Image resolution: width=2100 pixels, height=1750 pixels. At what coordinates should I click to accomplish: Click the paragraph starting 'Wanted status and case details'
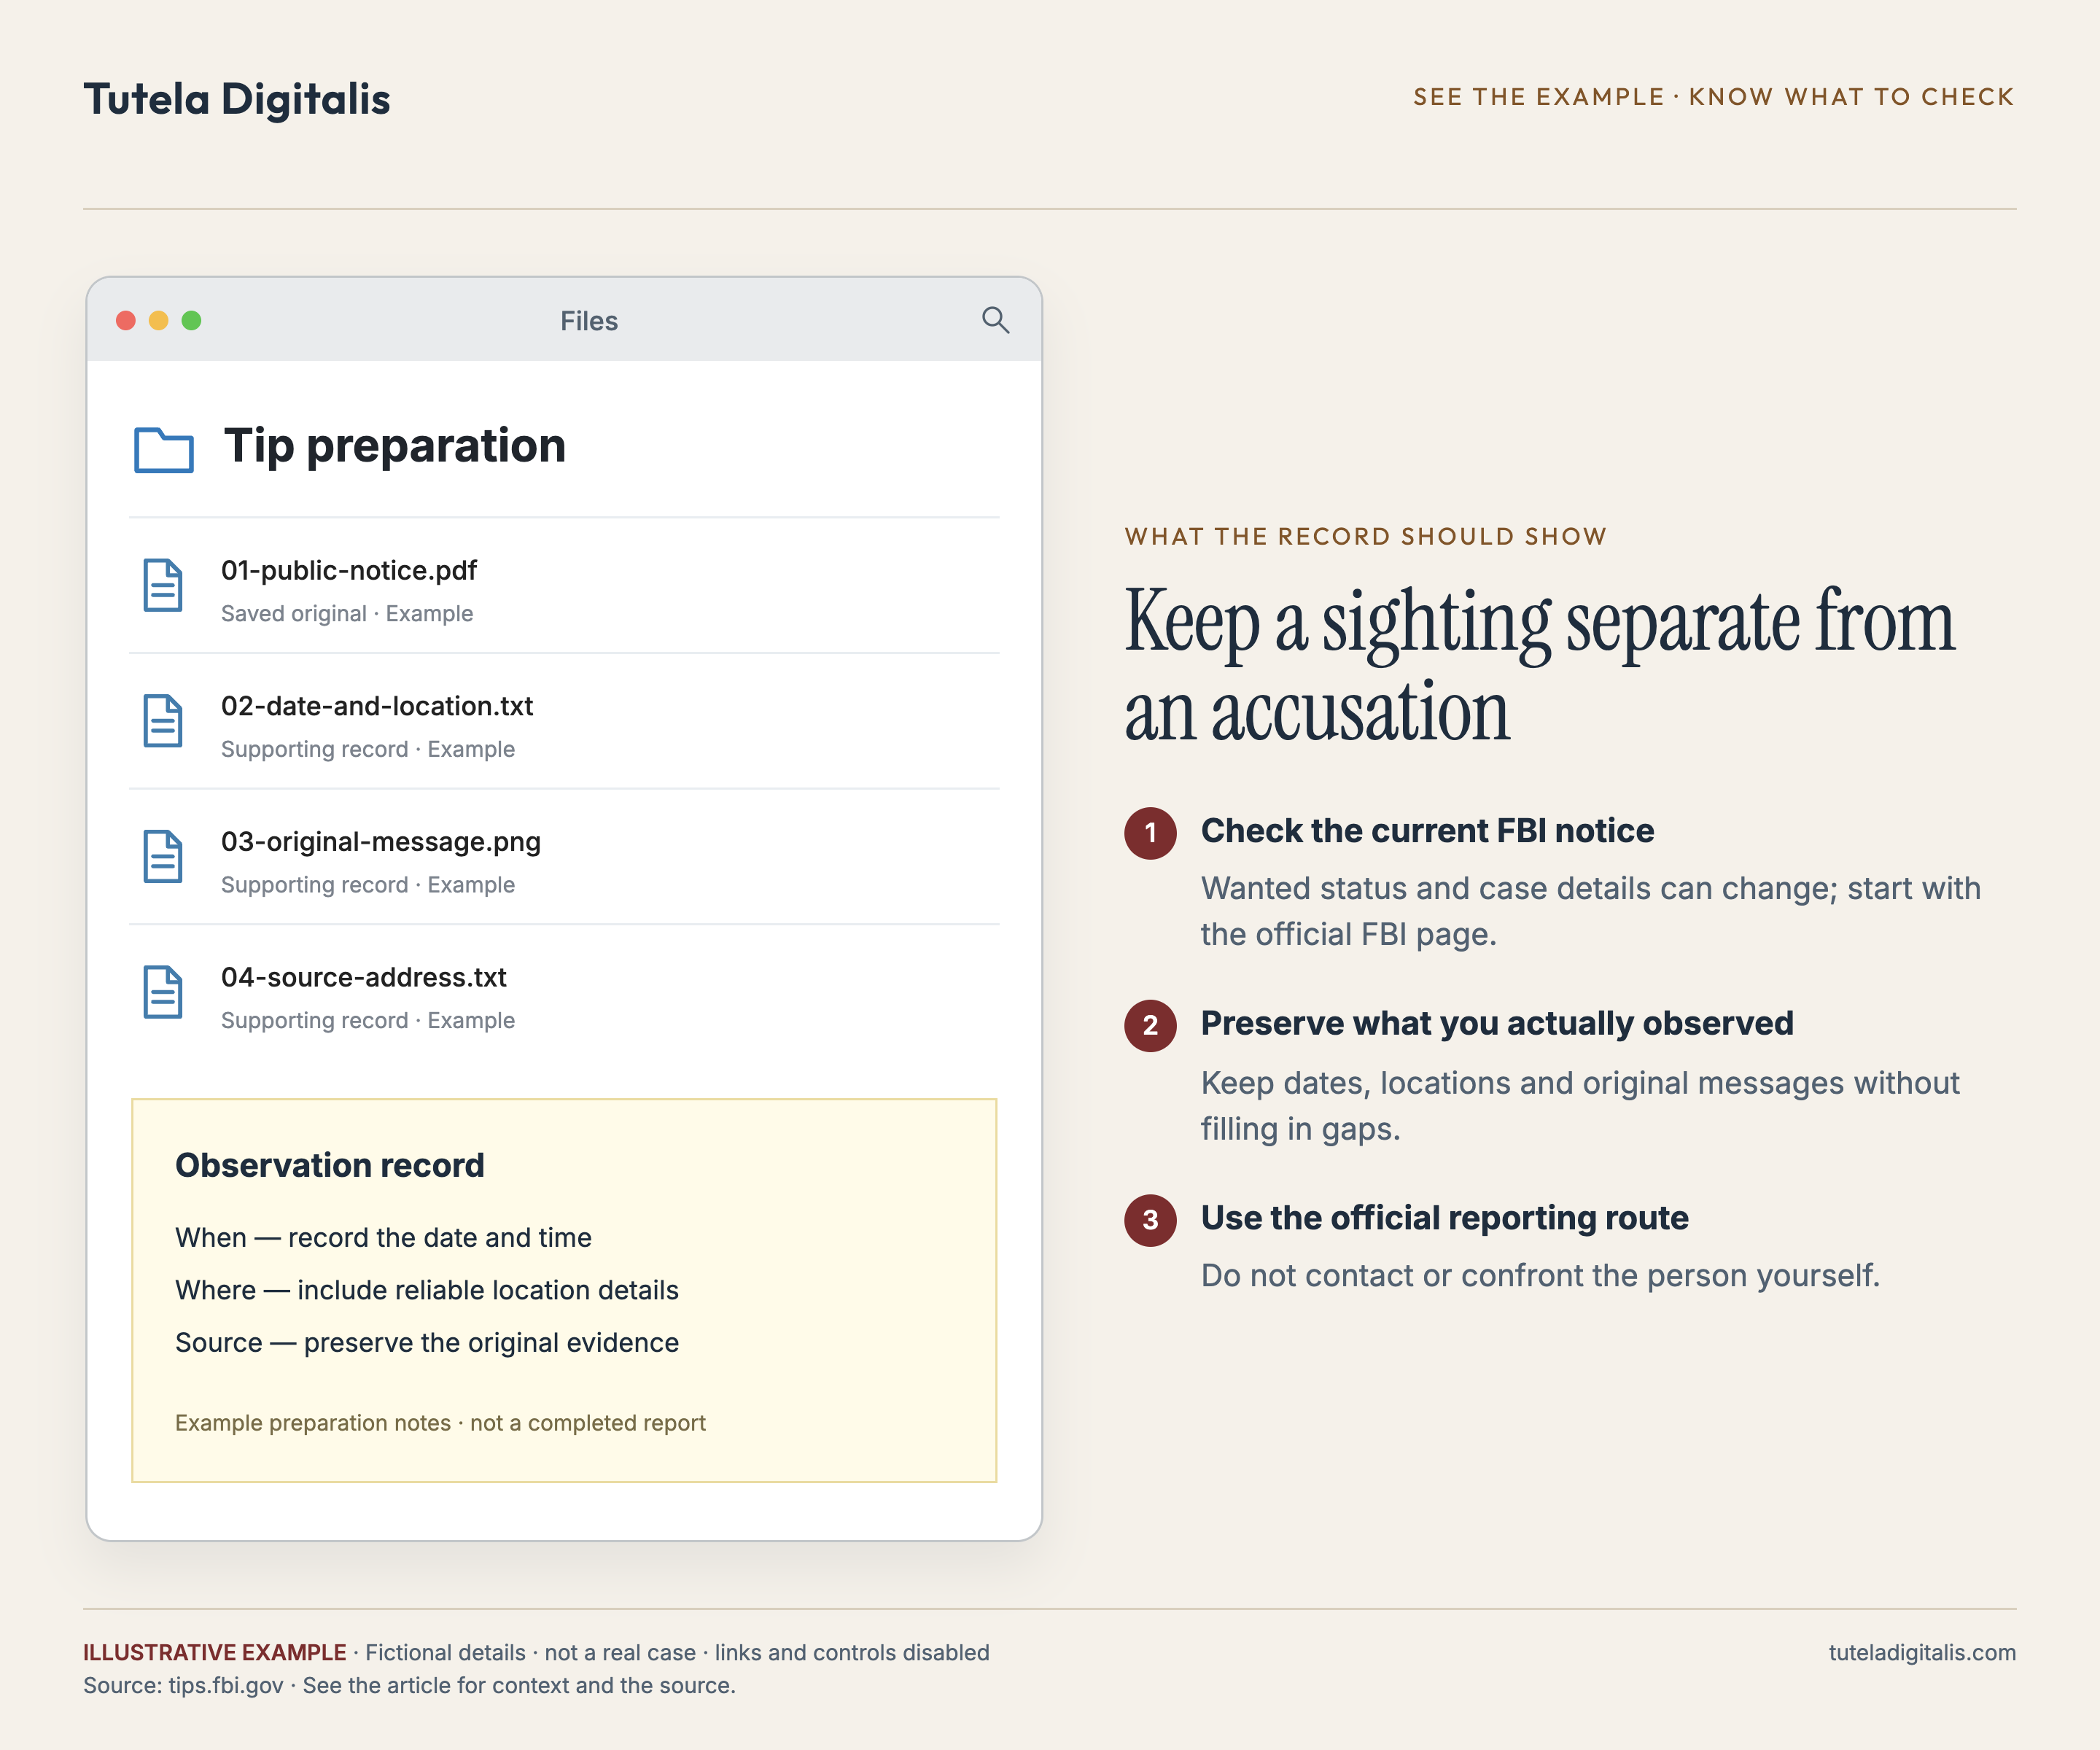1591,911
